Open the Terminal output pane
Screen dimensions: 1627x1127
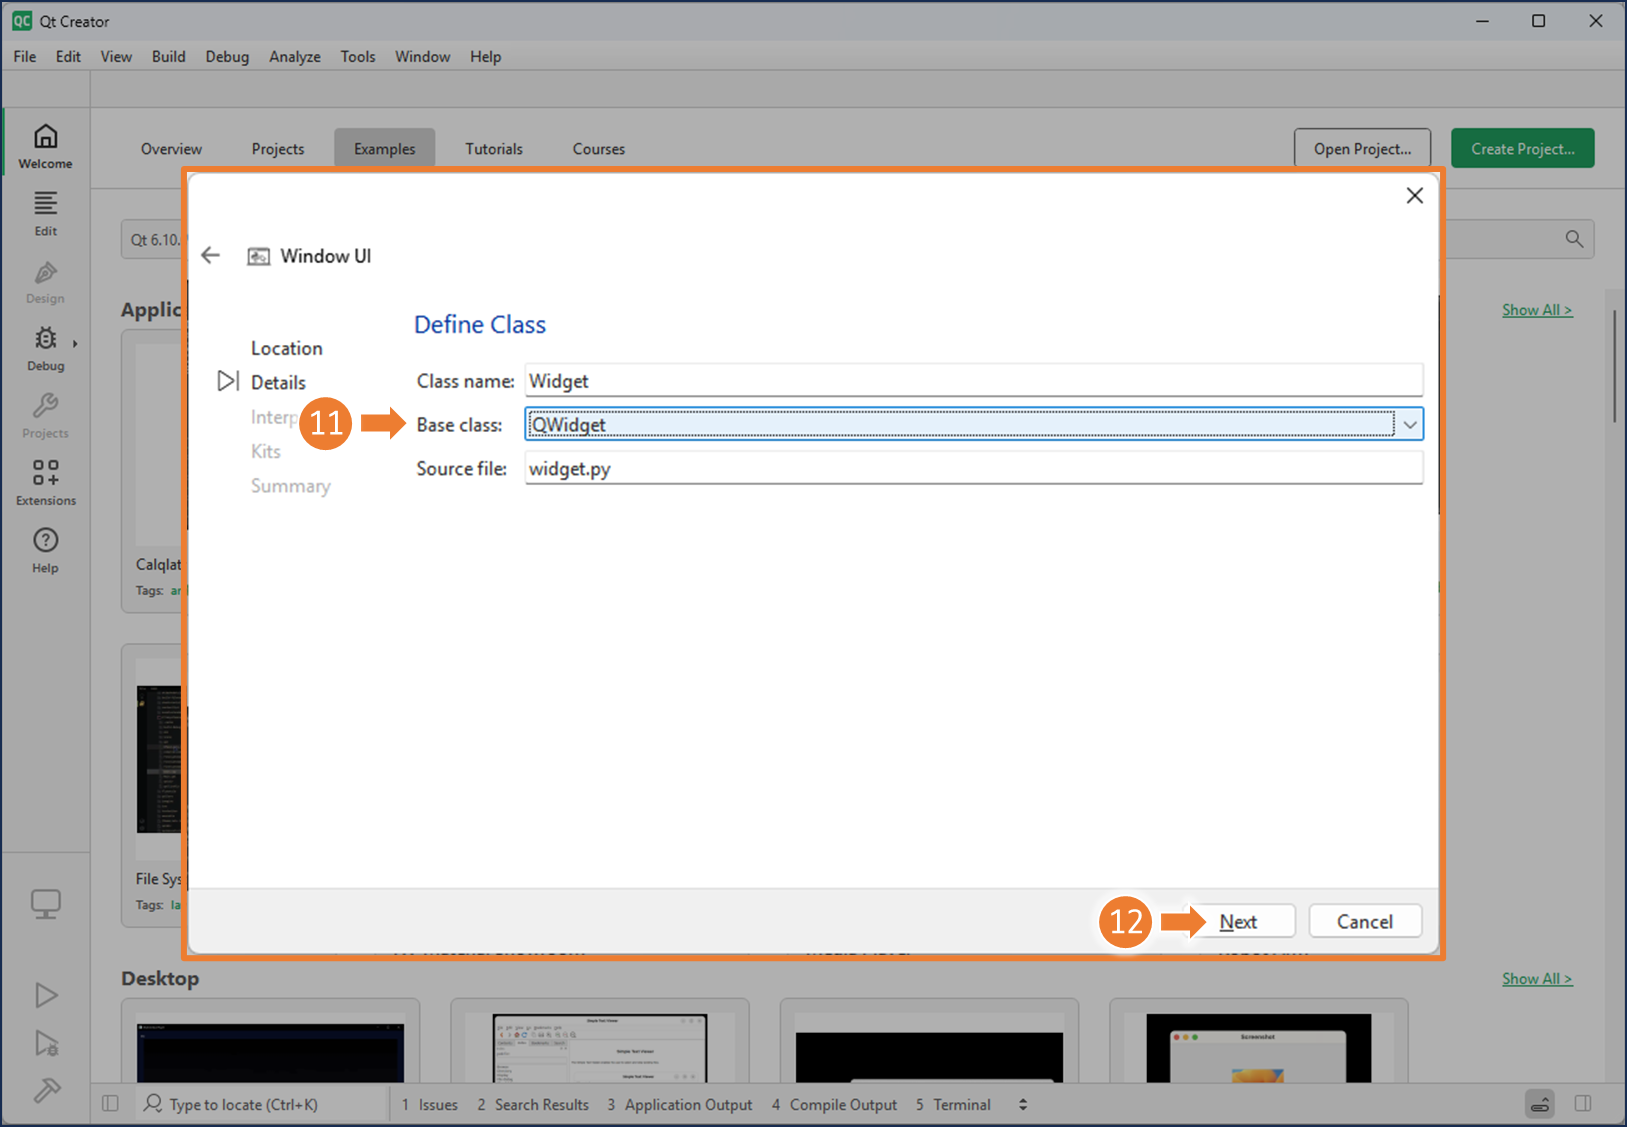(953, 1104)
